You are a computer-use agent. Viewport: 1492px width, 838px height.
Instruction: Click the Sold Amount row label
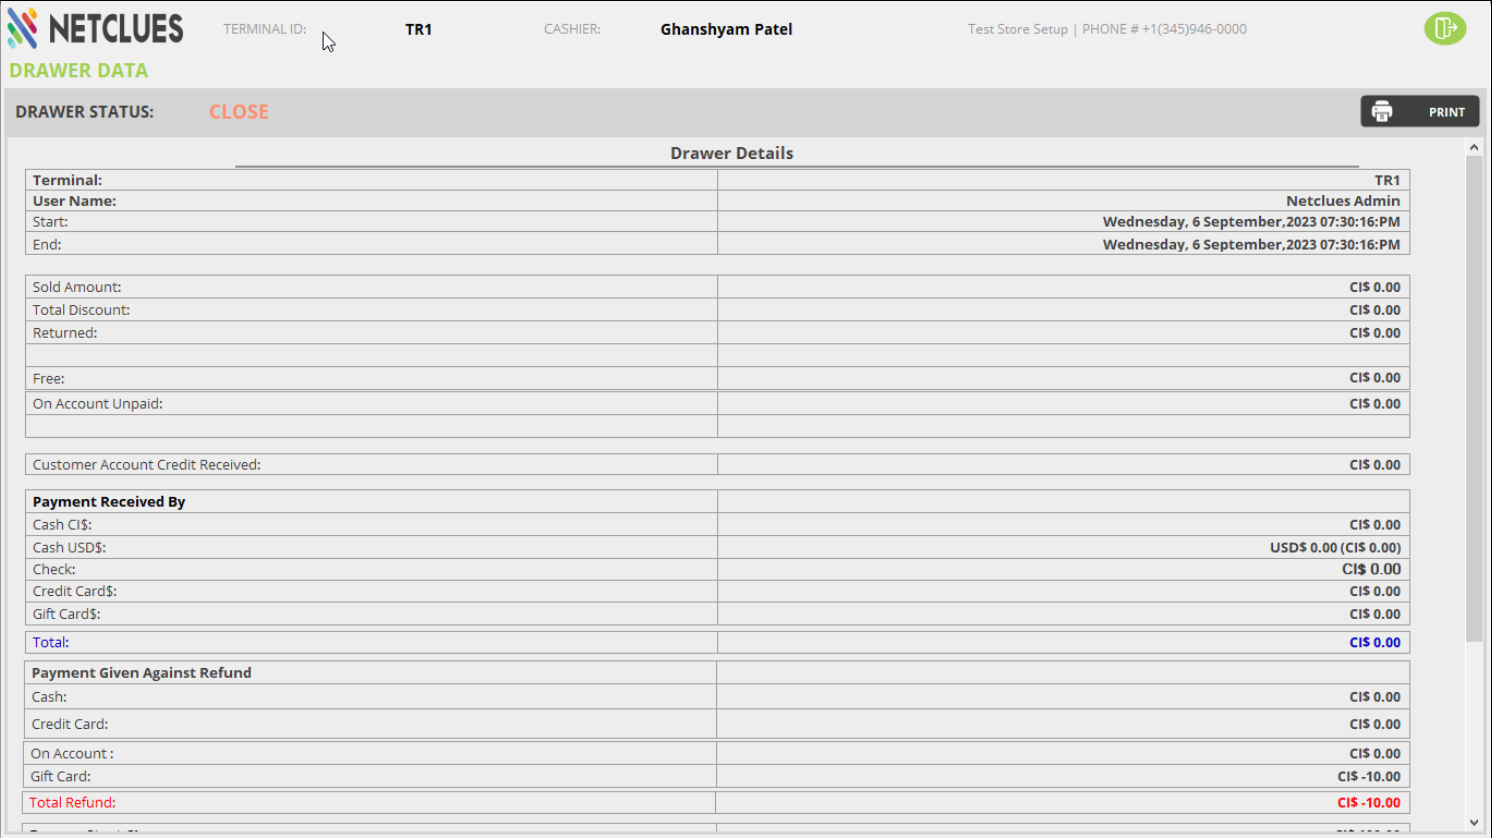[77, 287]
